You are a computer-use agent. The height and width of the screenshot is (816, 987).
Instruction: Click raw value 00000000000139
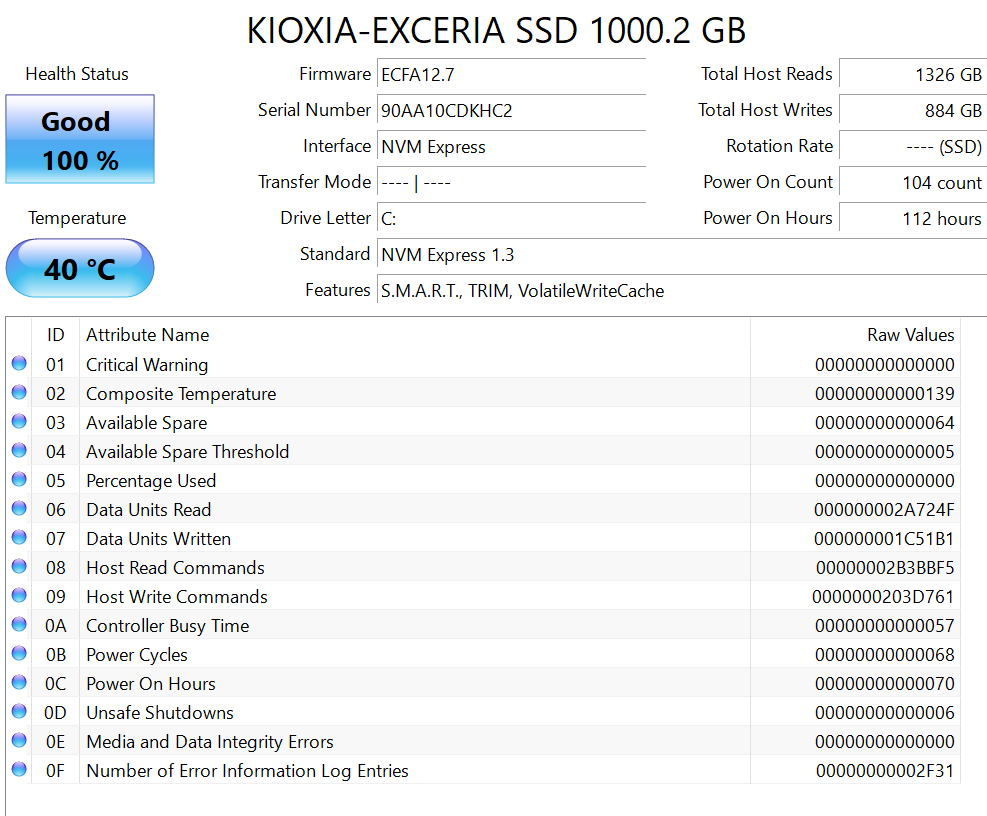[x=884, y=394]
